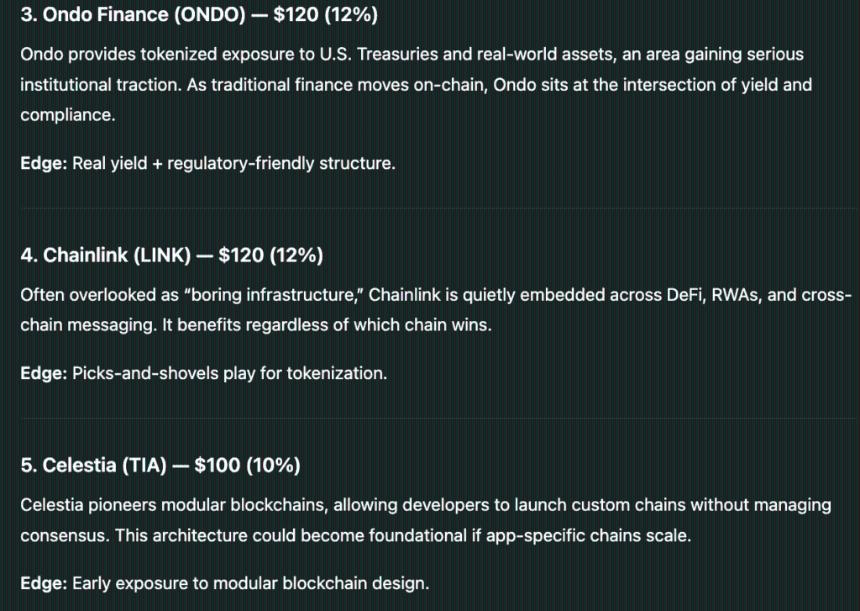Image resolution: width=860 pixels, height=611 pixels.
Task: Click the Celestia section heading
Action: point(160,466)
